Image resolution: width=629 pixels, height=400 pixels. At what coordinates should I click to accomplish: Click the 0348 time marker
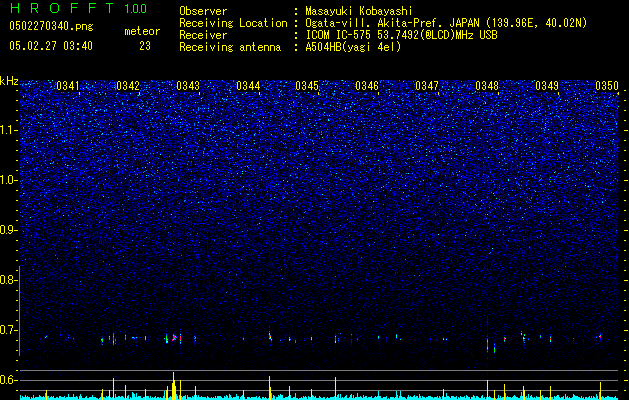coord(487,86)
